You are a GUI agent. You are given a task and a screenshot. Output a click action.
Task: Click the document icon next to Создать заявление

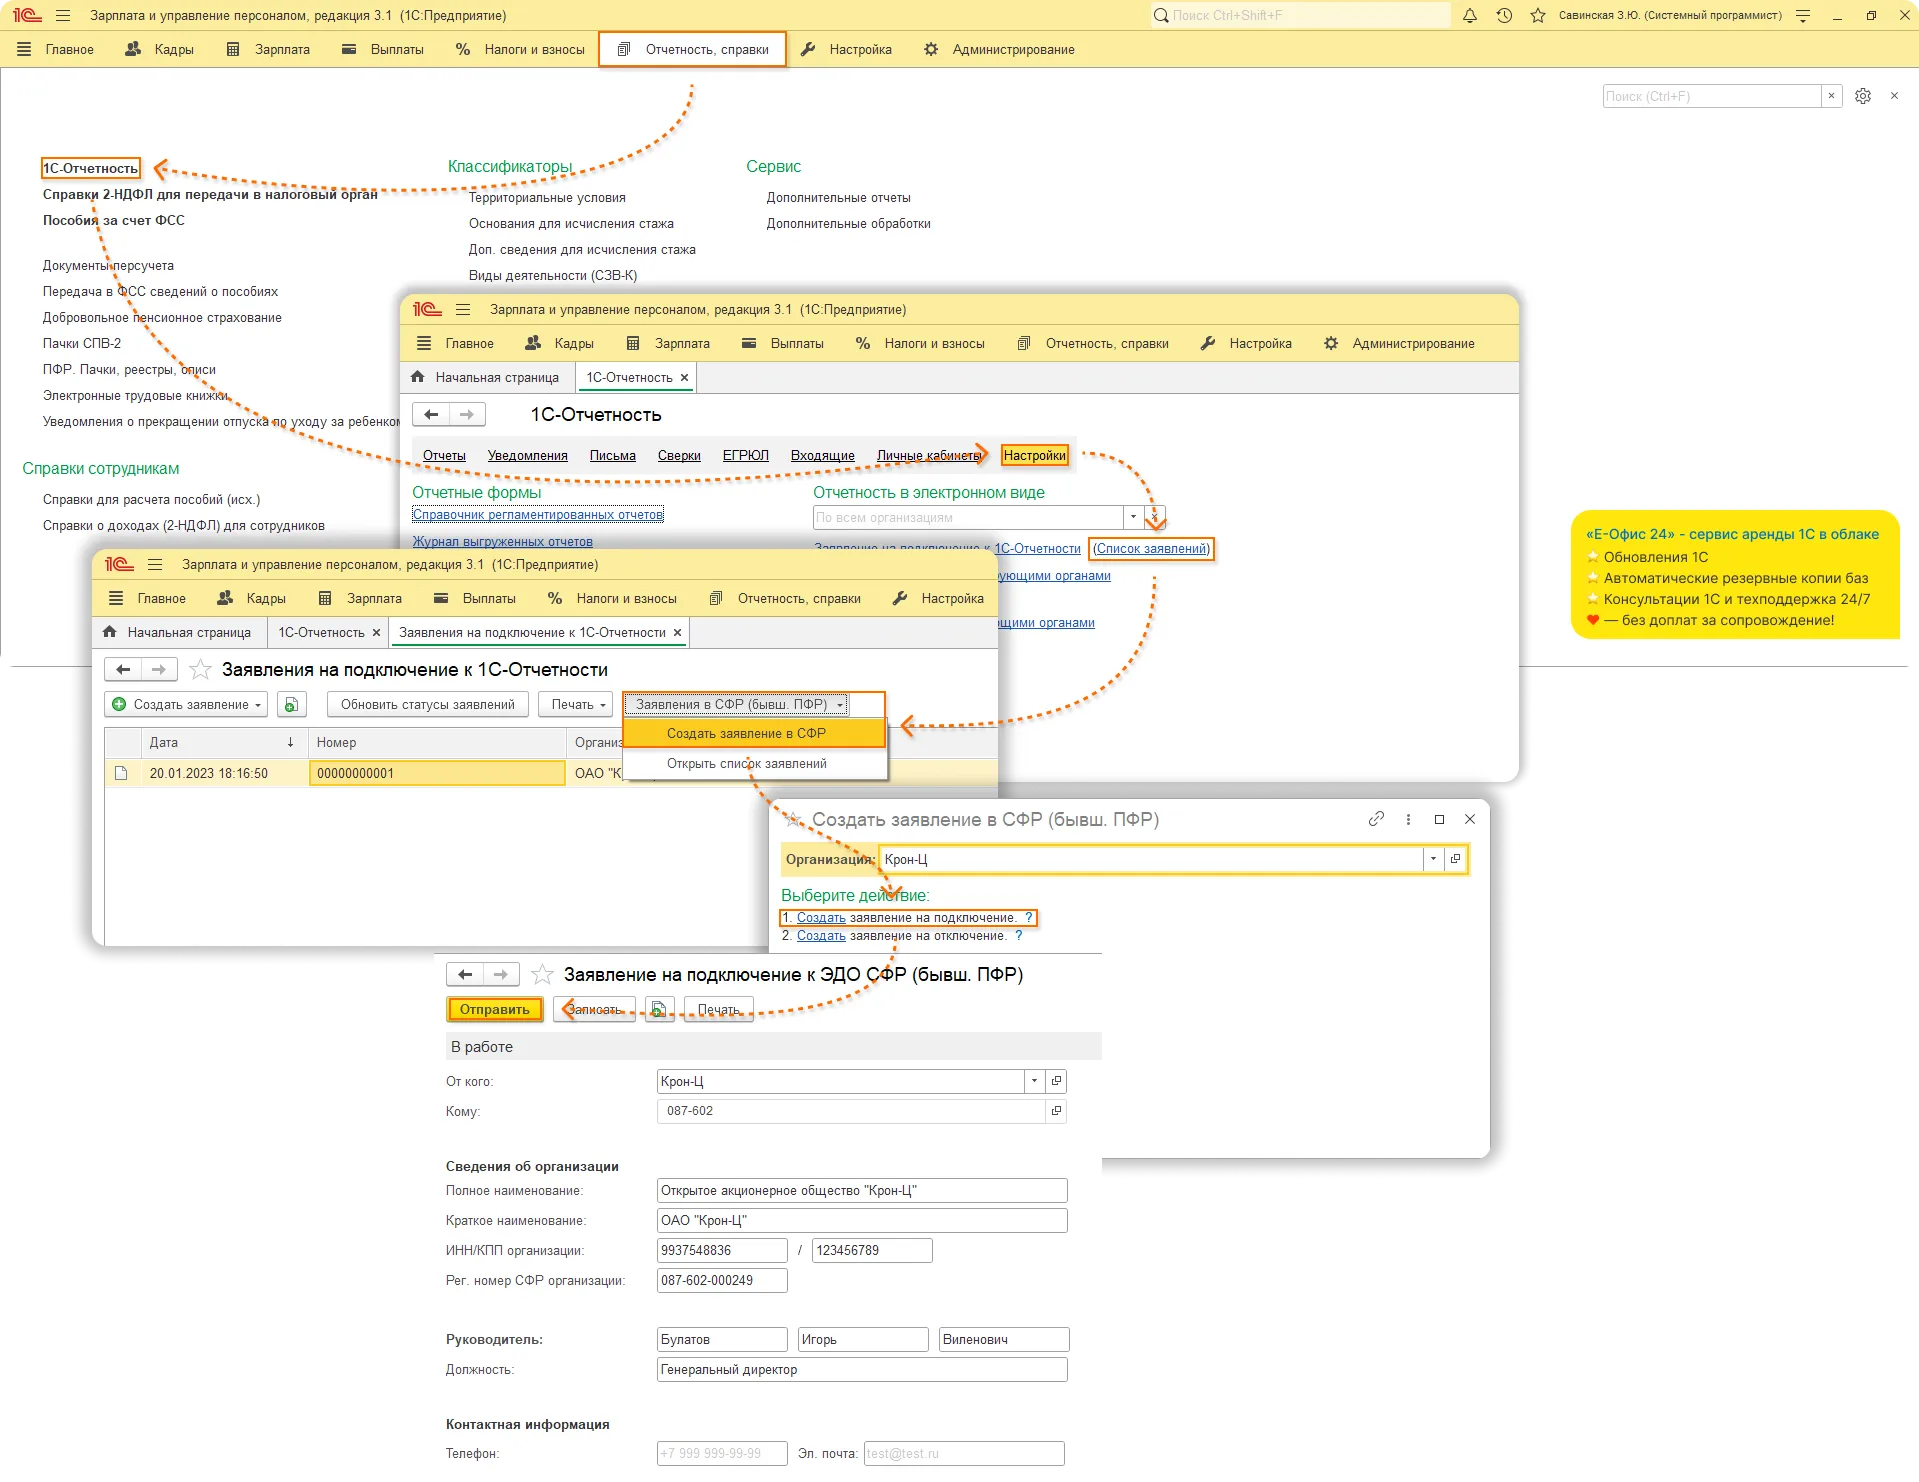click(x=290, y=705)
